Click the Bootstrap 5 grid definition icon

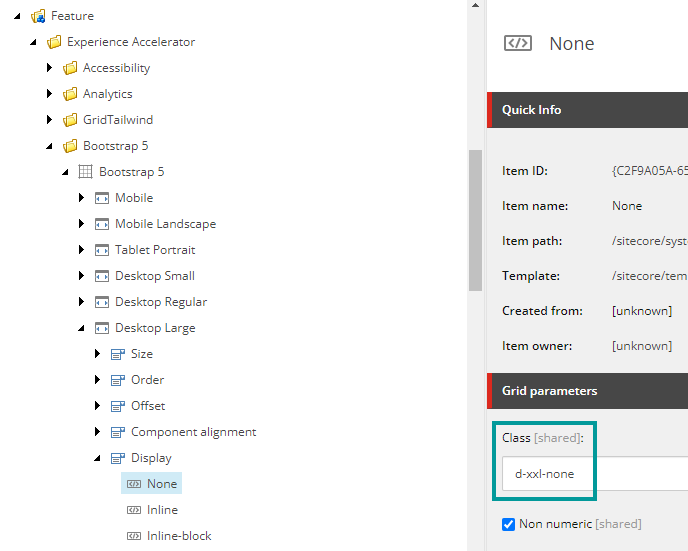coord(86,172)
